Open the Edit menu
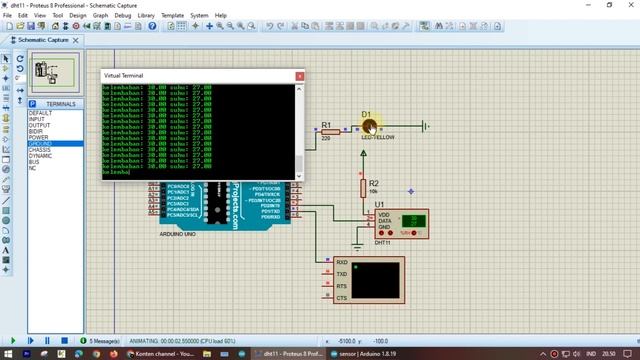Viewport: 640px width, 360px height. coord(23,16)
